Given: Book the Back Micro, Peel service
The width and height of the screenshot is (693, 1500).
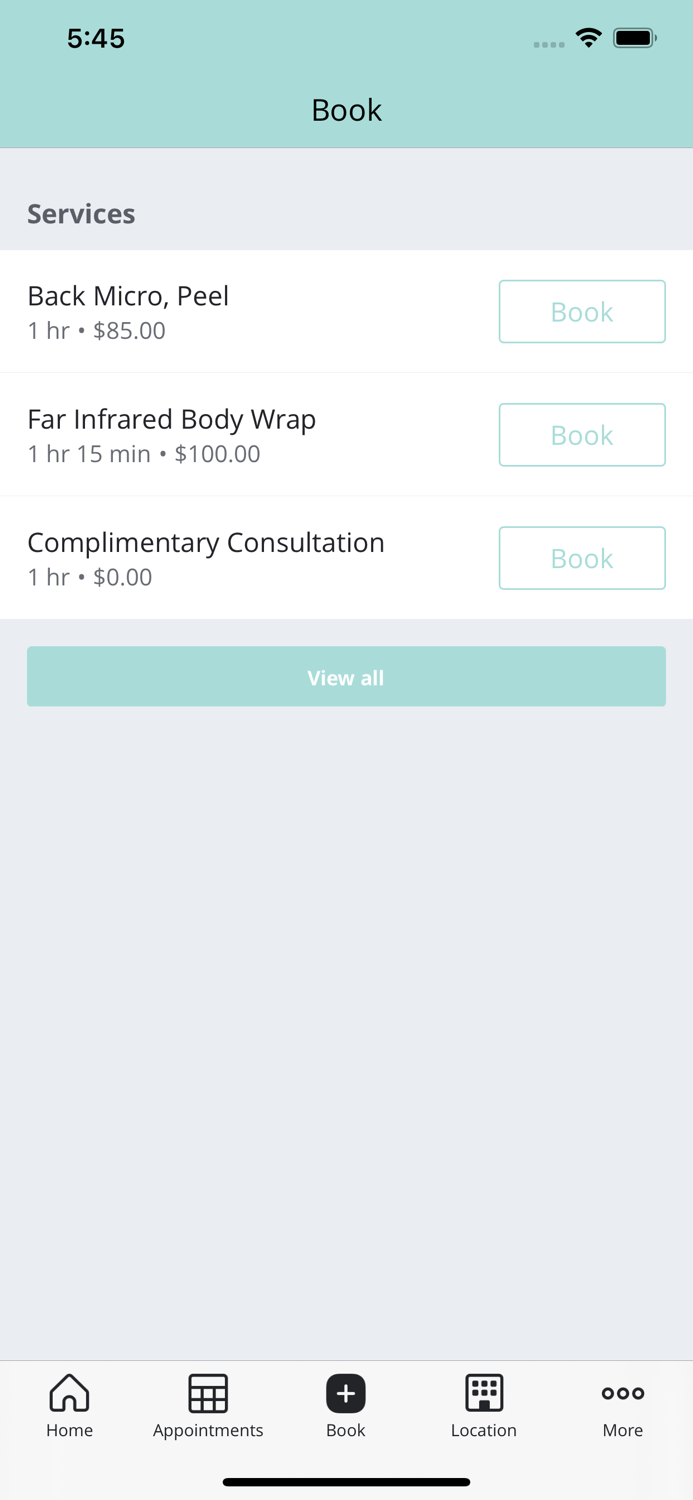Looking at the screenshot, I should 582,312.
